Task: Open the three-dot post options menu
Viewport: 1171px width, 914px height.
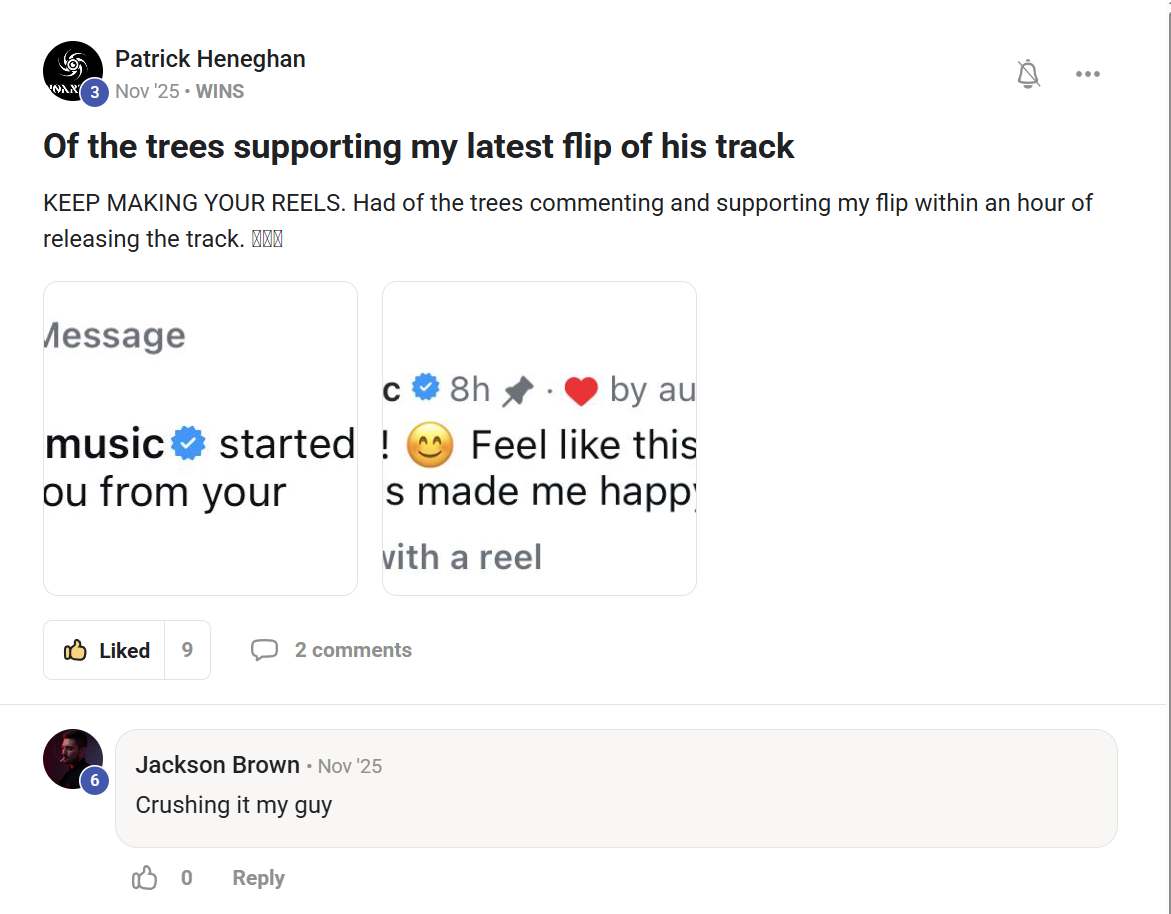Action: coord(1088,74)
